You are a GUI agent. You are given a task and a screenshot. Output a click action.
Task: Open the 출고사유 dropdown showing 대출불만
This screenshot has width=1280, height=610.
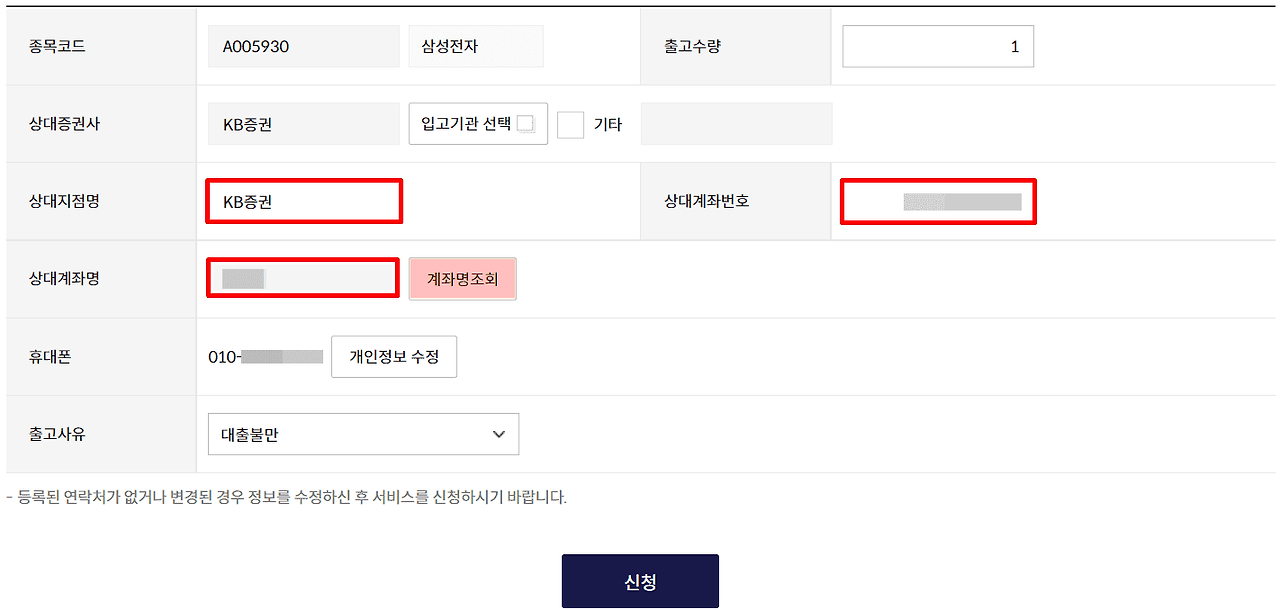click(x=363, y=434)
